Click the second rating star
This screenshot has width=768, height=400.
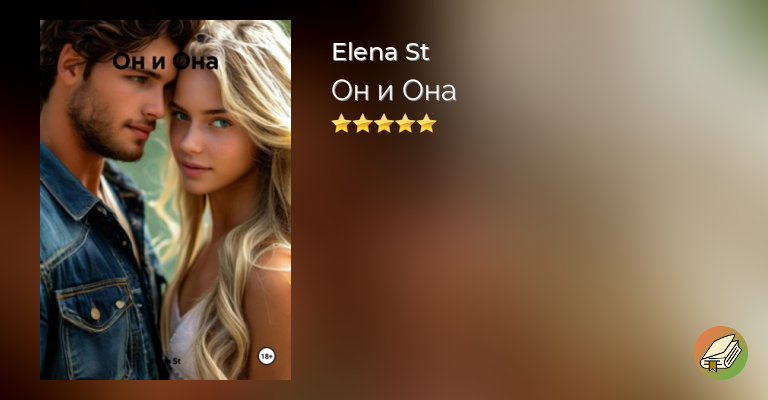pyautogui.click(x=362, y=123)
